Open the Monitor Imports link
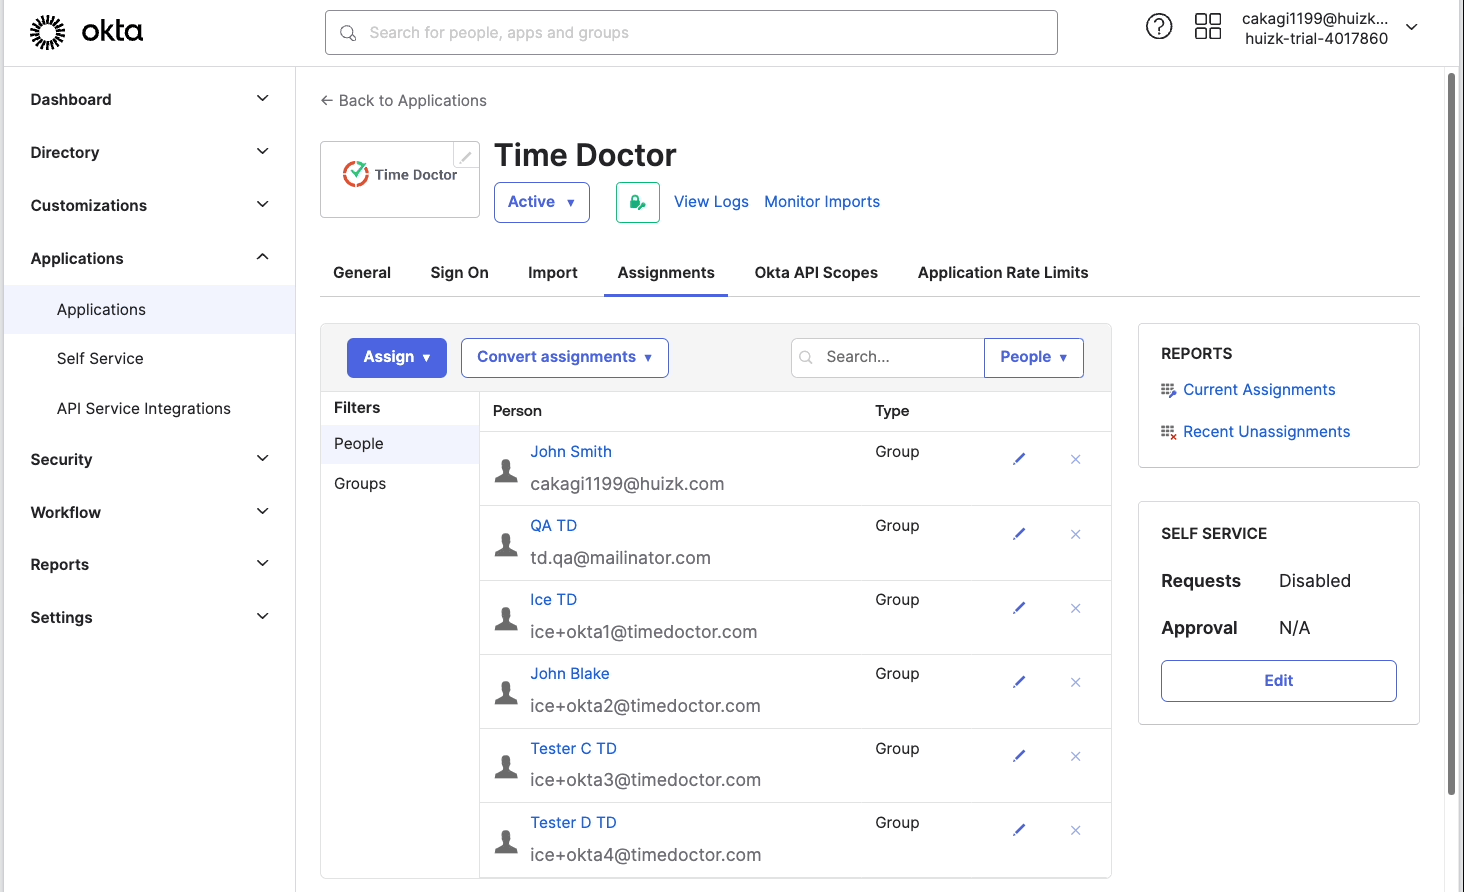This screenshot has width=1464, height=892. pos(822,202)
